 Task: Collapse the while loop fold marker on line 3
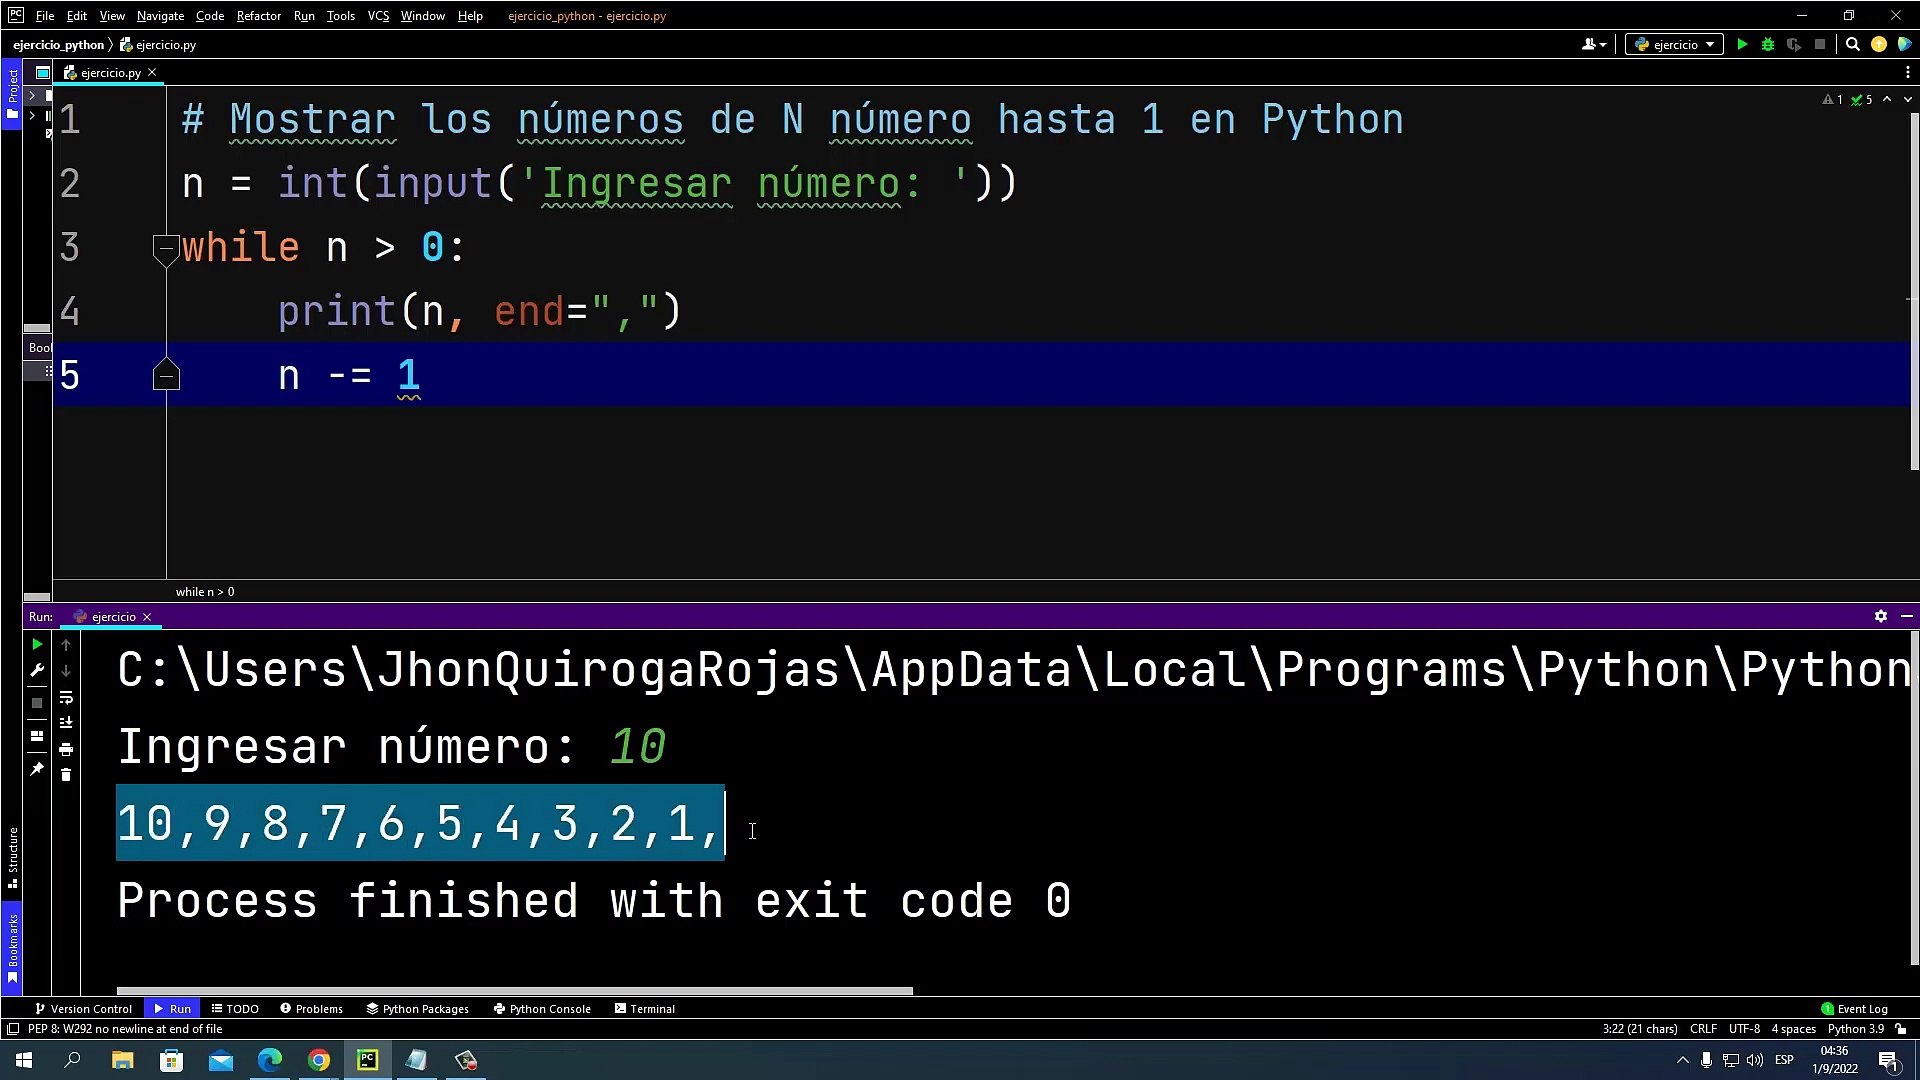pyautogui.click(x=165, y=247)
